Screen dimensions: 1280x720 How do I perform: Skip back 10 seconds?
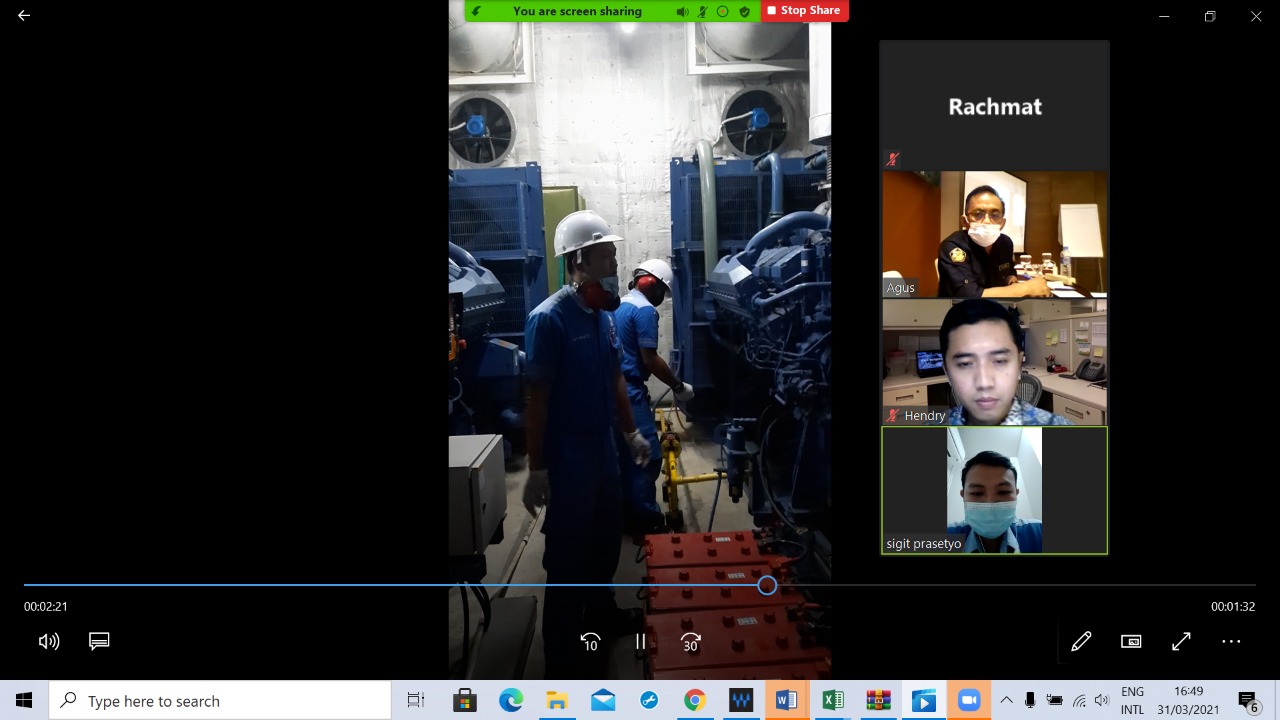click(x=590, y=642)
